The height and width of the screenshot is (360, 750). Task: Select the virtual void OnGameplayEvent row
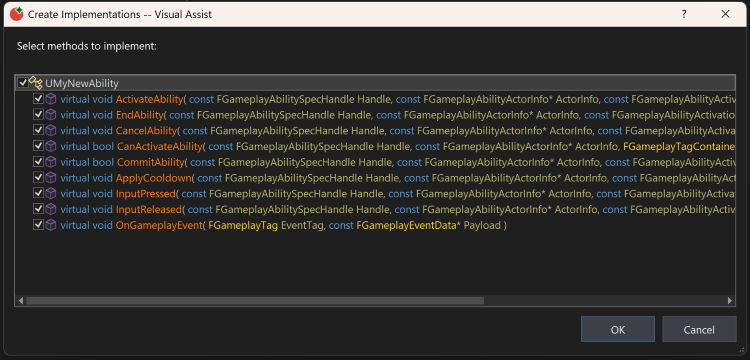375,225
